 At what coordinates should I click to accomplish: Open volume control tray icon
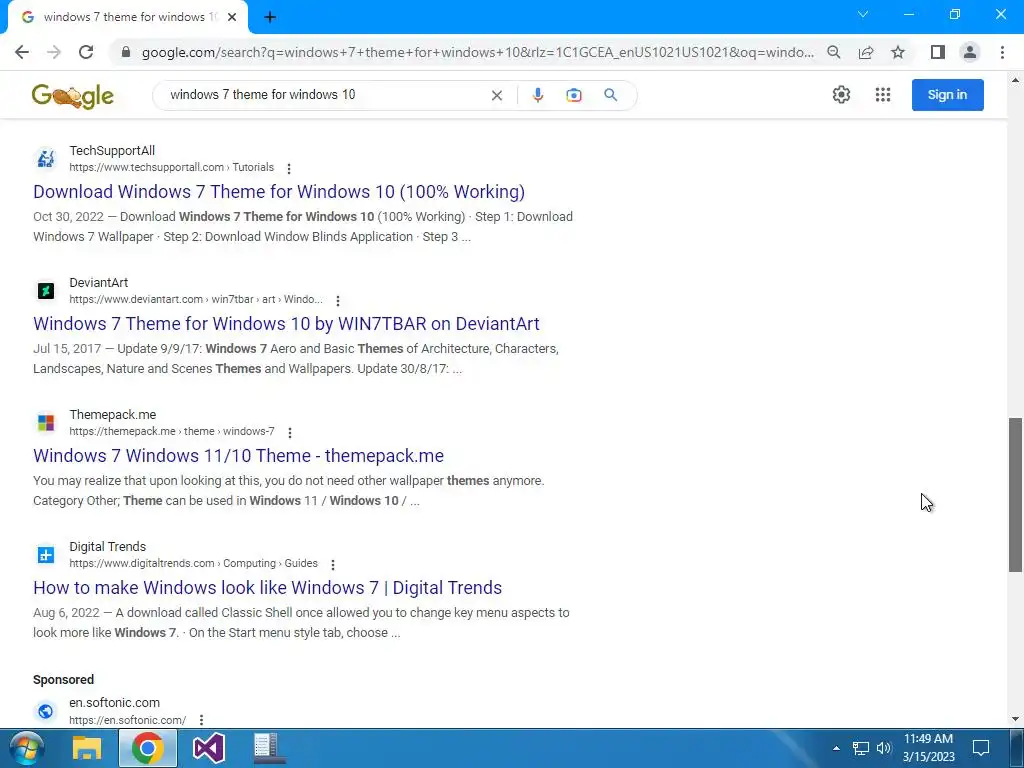point(884,748)
